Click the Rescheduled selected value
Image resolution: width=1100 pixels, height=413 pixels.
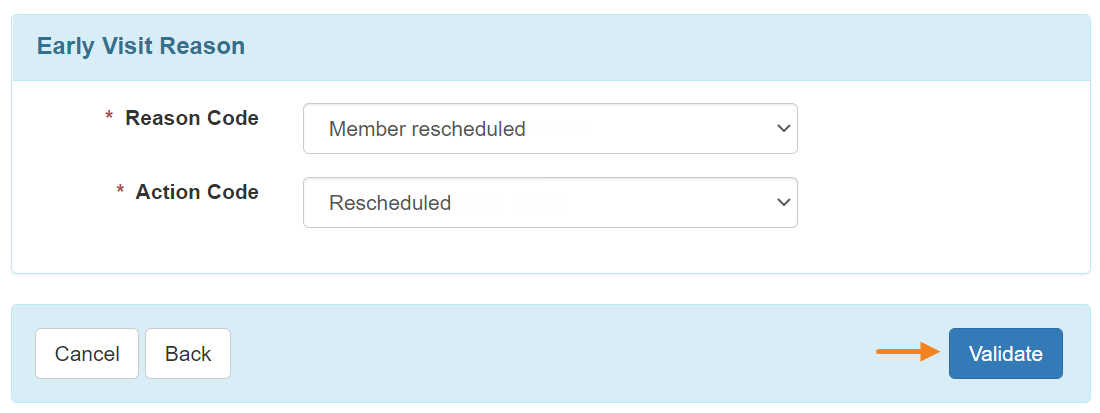(x=390, y=203)
